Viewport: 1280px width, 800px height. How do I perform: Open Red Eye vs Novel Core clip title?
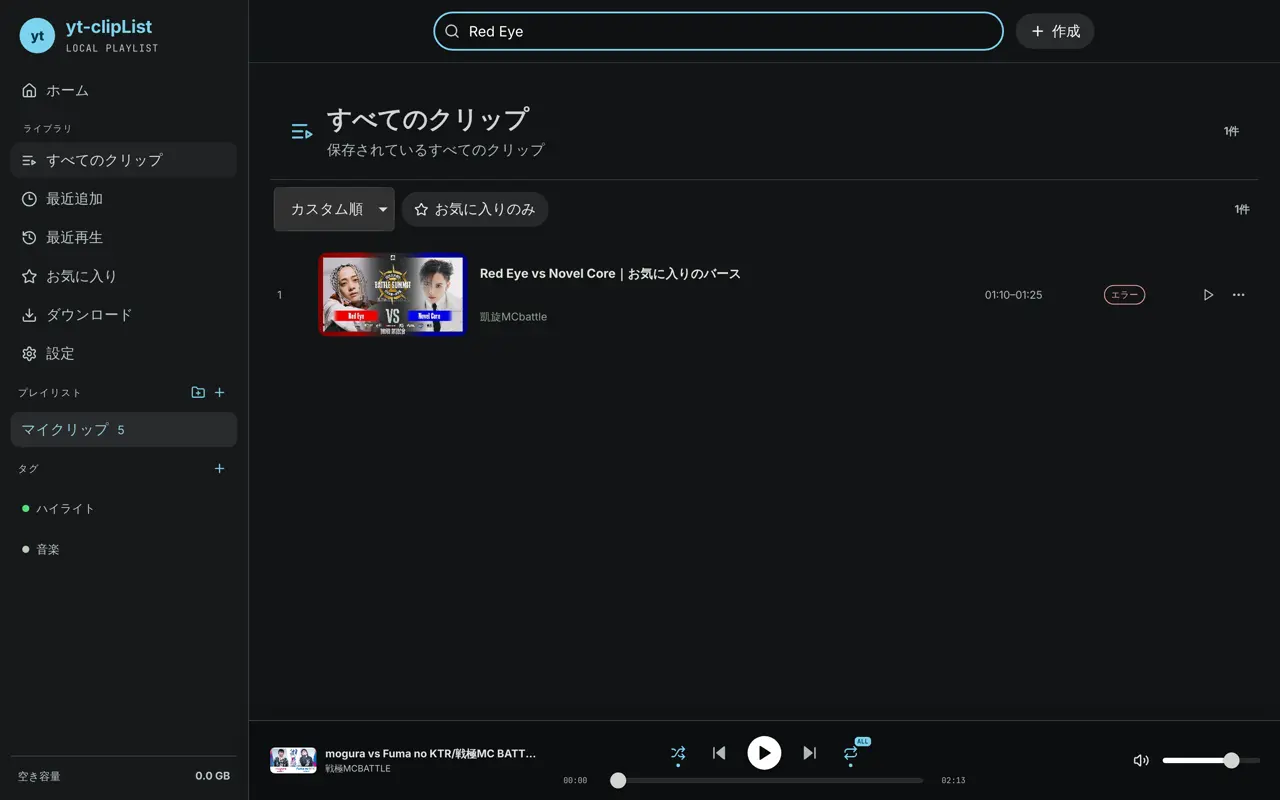610,273
